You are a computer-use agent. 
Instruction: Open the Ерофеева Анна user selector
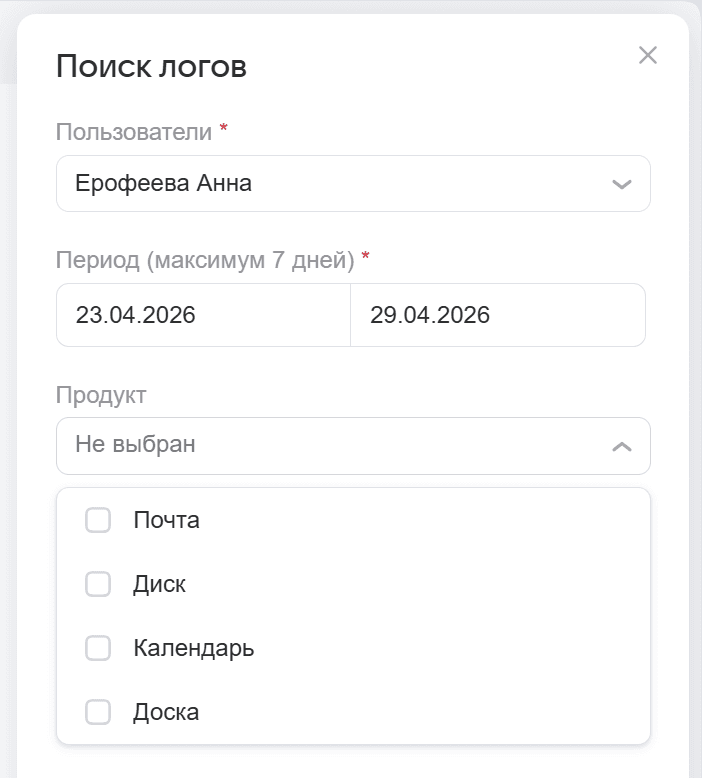click(x=353, y=184)
